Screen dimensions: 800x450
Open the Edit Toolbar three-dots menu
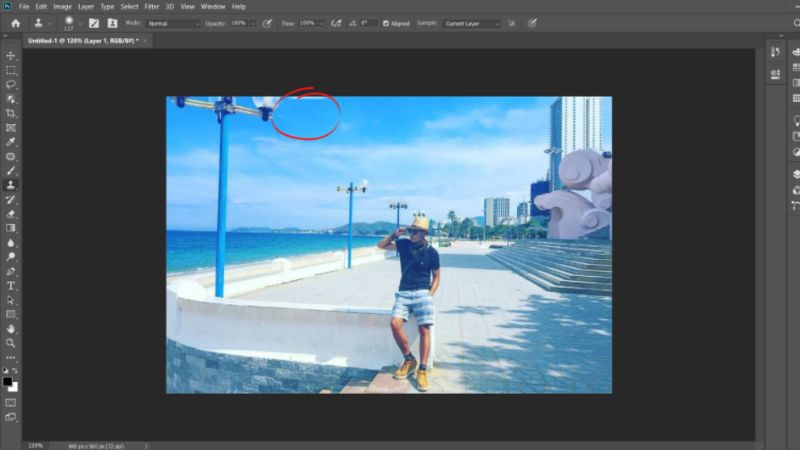pyautogui.click(x=10, y=357)
